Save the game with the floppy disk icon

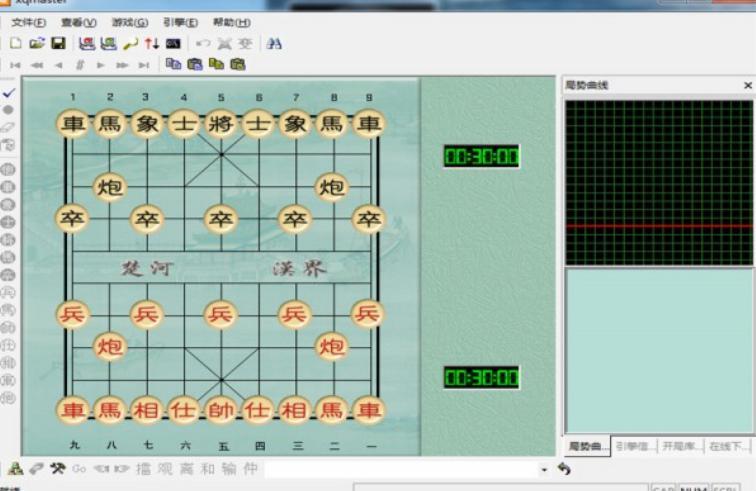point(58,43)
